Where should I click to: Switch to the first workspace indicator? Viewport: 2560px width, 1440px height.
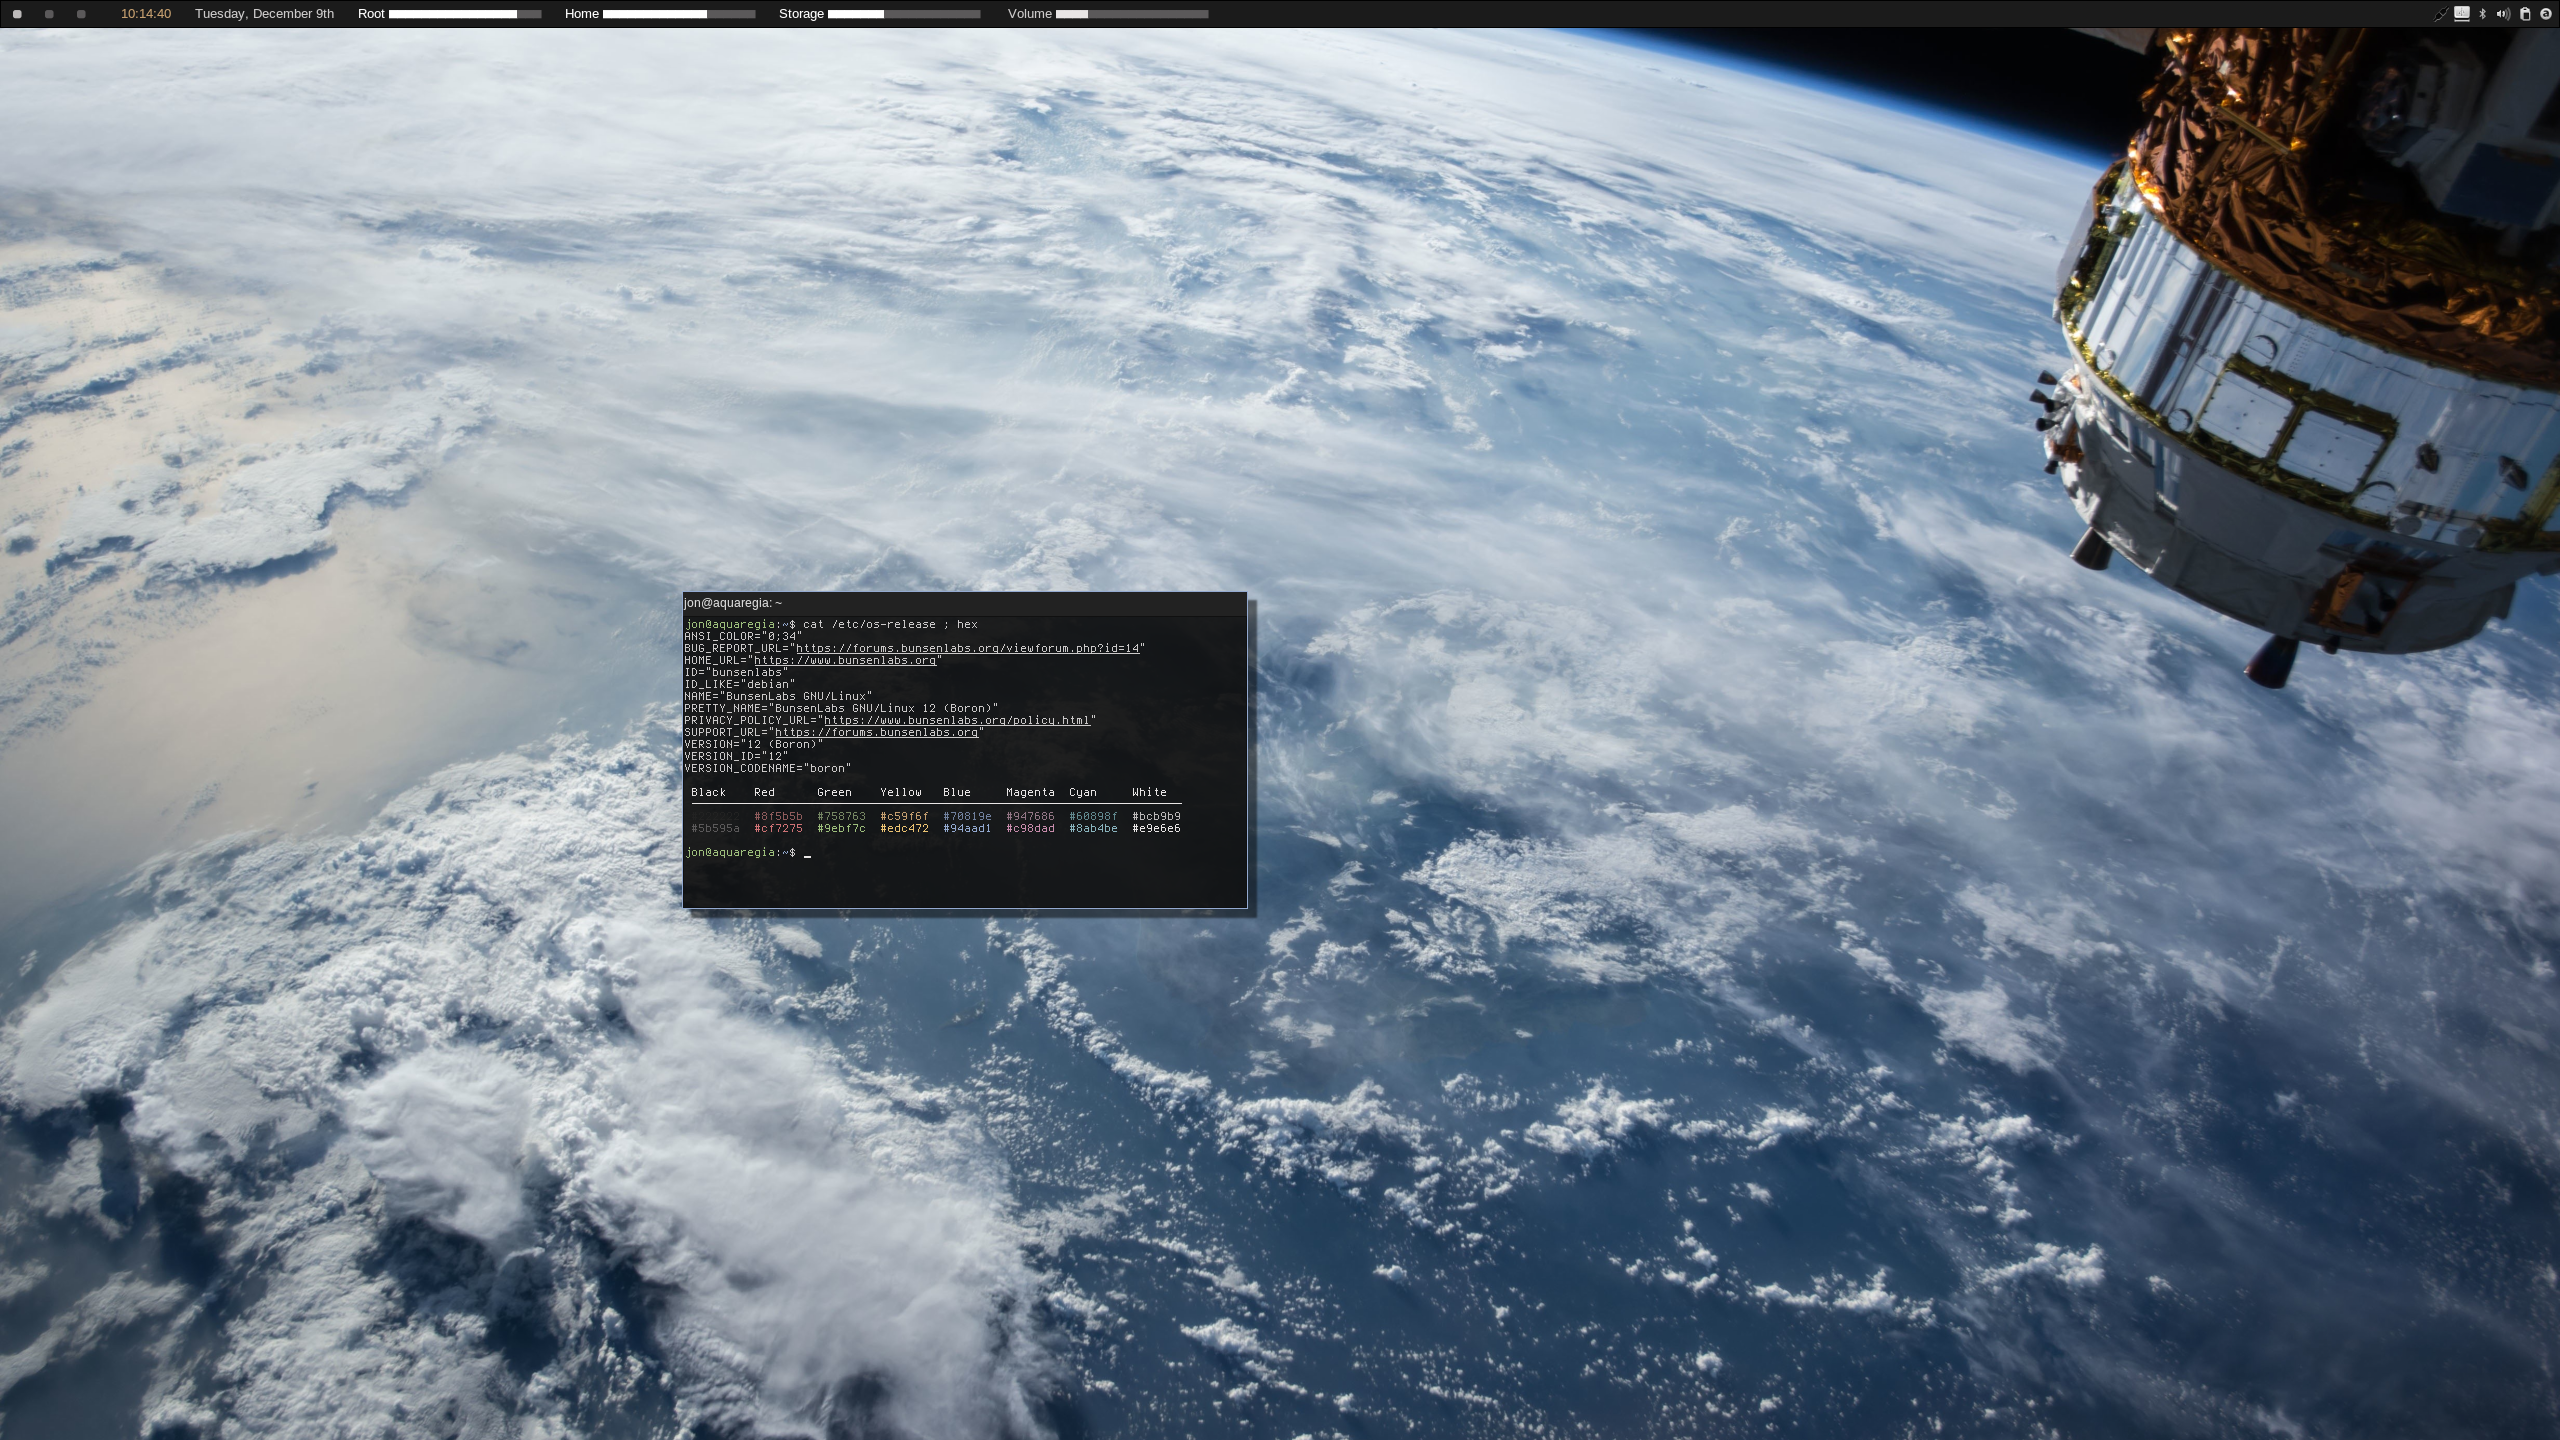[17, 14]
